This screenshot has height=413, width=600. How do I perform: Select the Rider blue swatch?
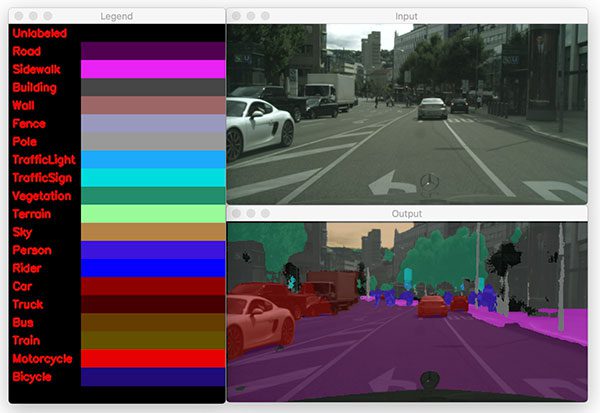(x=153, y=268)
